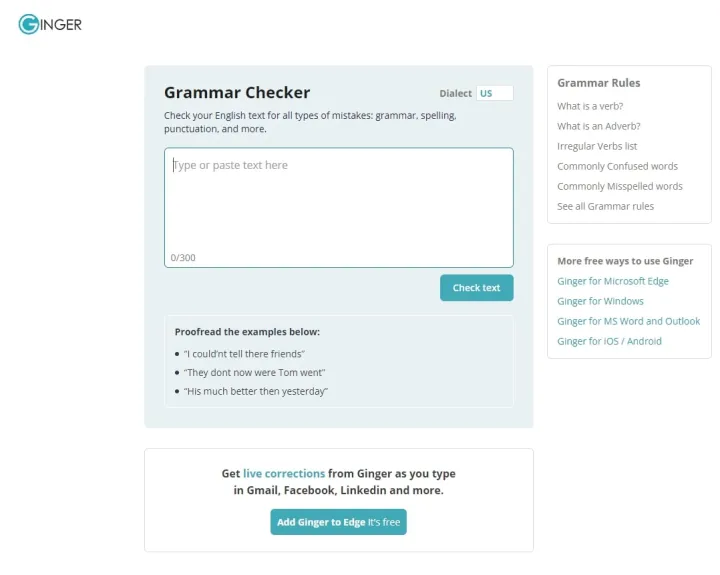Open the Dialect US dropdown
This screenshot has width=720, height=575.
pos(495,93)
